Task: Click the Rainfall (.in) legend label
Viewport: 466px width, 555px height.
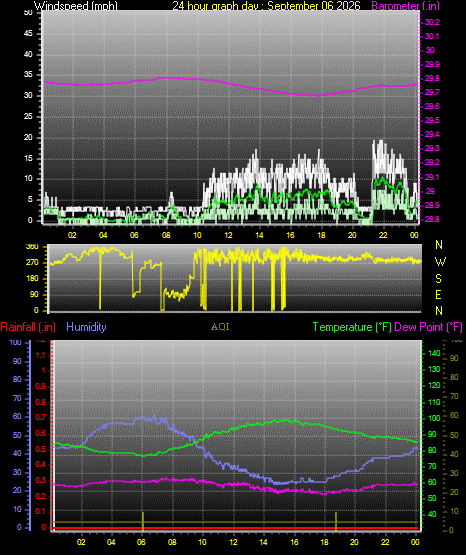Action: 28,327
